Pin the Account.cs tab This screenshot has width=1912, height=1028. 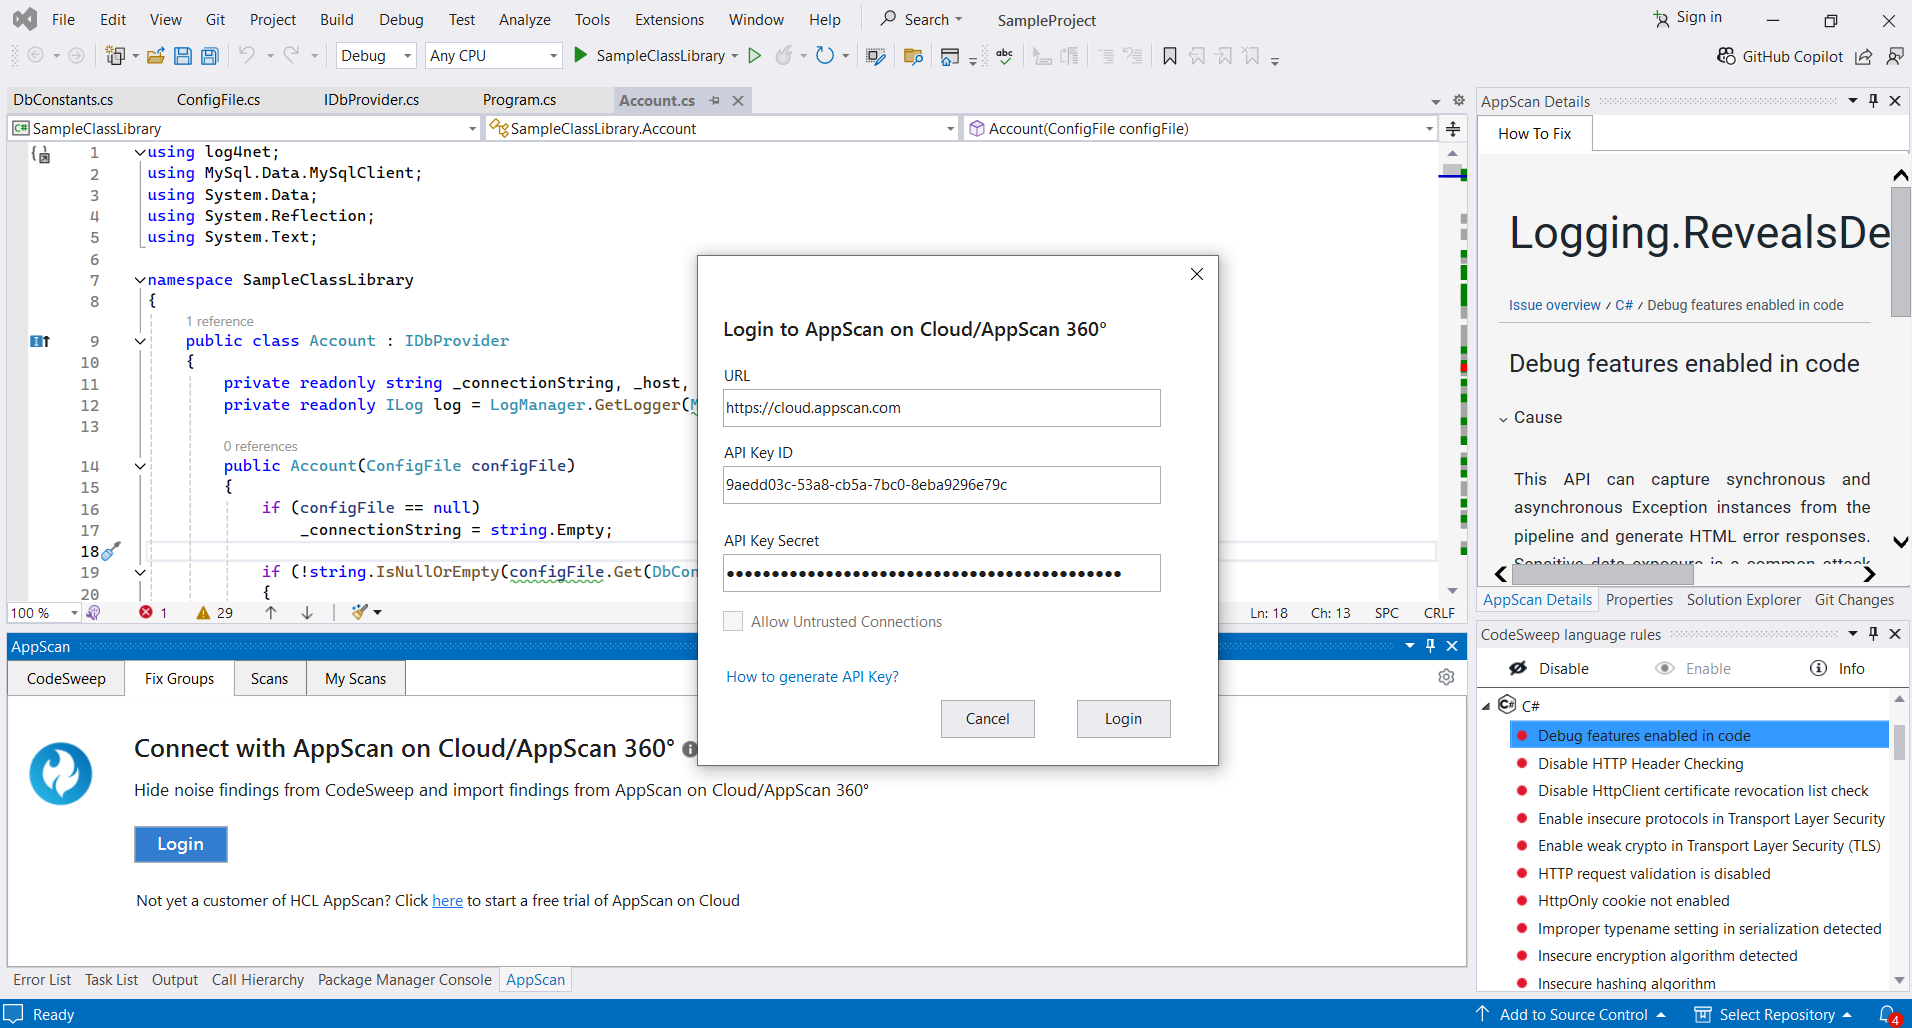pyautogui.click(x=714, y=100)
